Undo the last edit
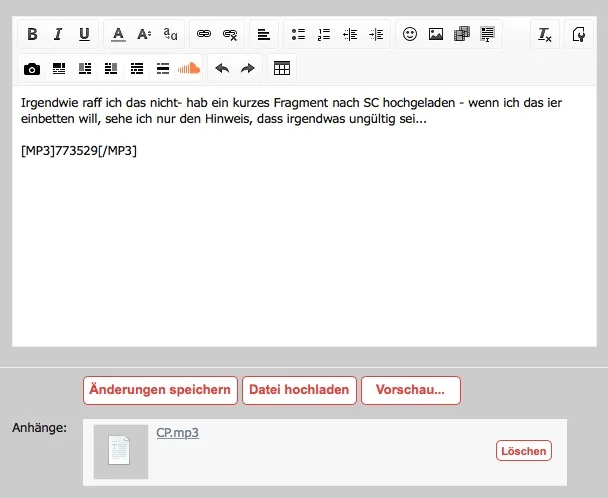 [x=222, y=69]
